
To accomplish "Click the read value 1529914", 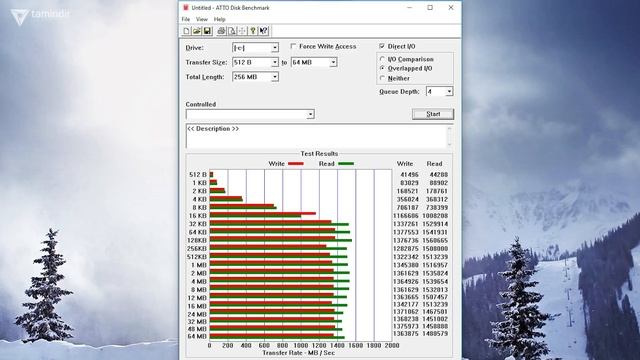I will click(435, 224).
